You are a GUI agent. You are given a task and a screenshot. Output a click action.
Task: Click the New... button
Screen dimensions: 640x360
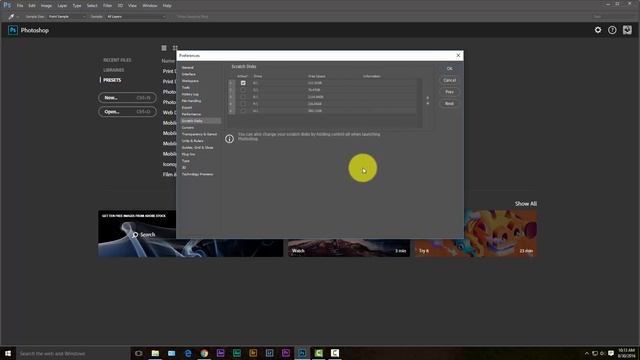[x=127, y=98]
